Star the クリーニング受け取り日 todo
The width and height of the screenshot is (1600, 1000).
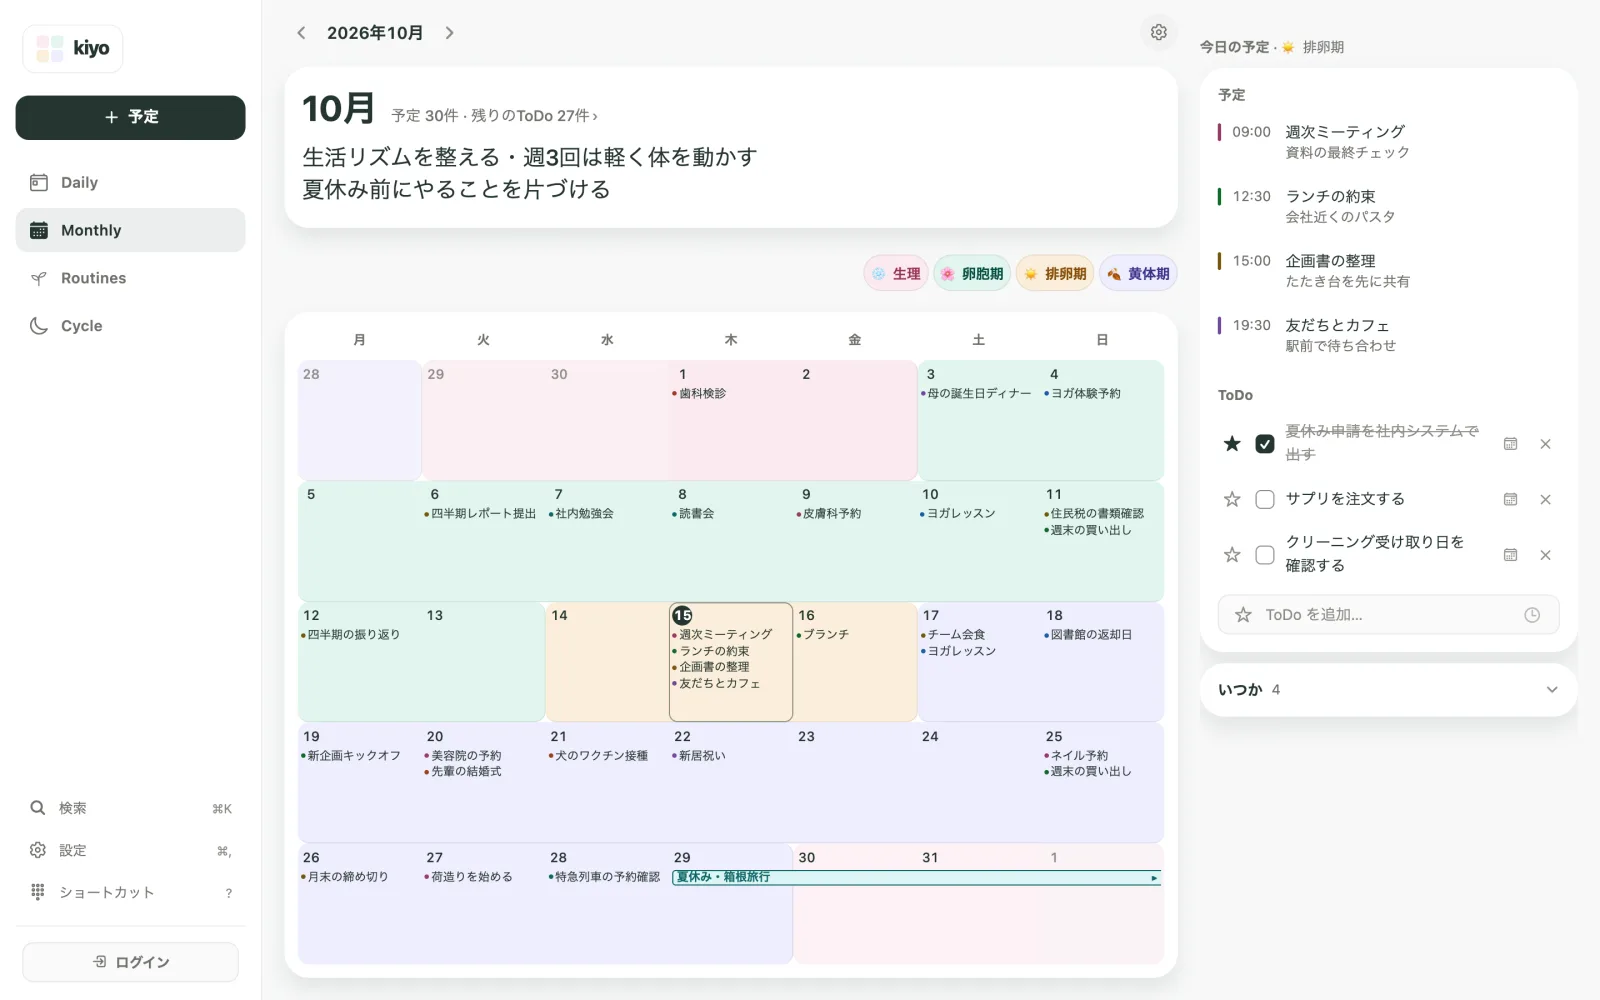[1232, 554]
